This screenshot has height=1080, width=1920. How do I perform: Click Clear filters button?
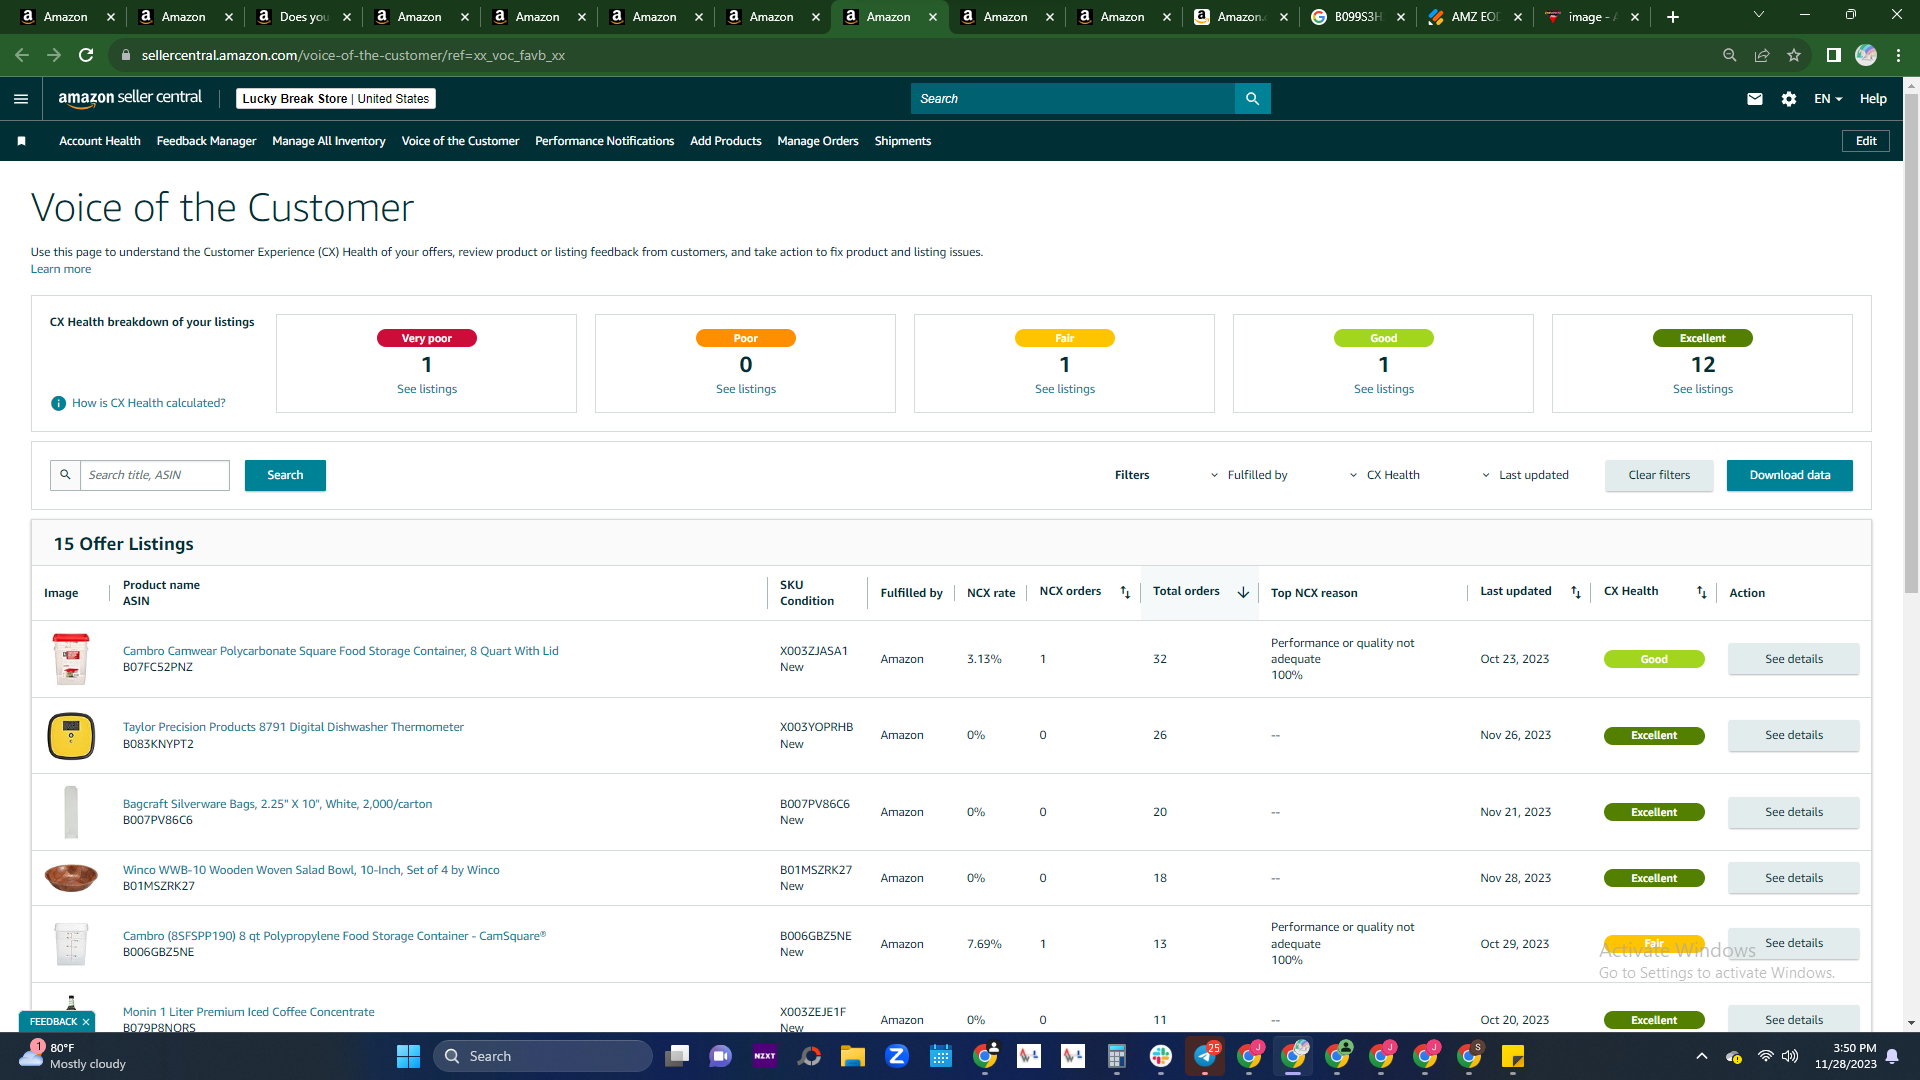1659,475
